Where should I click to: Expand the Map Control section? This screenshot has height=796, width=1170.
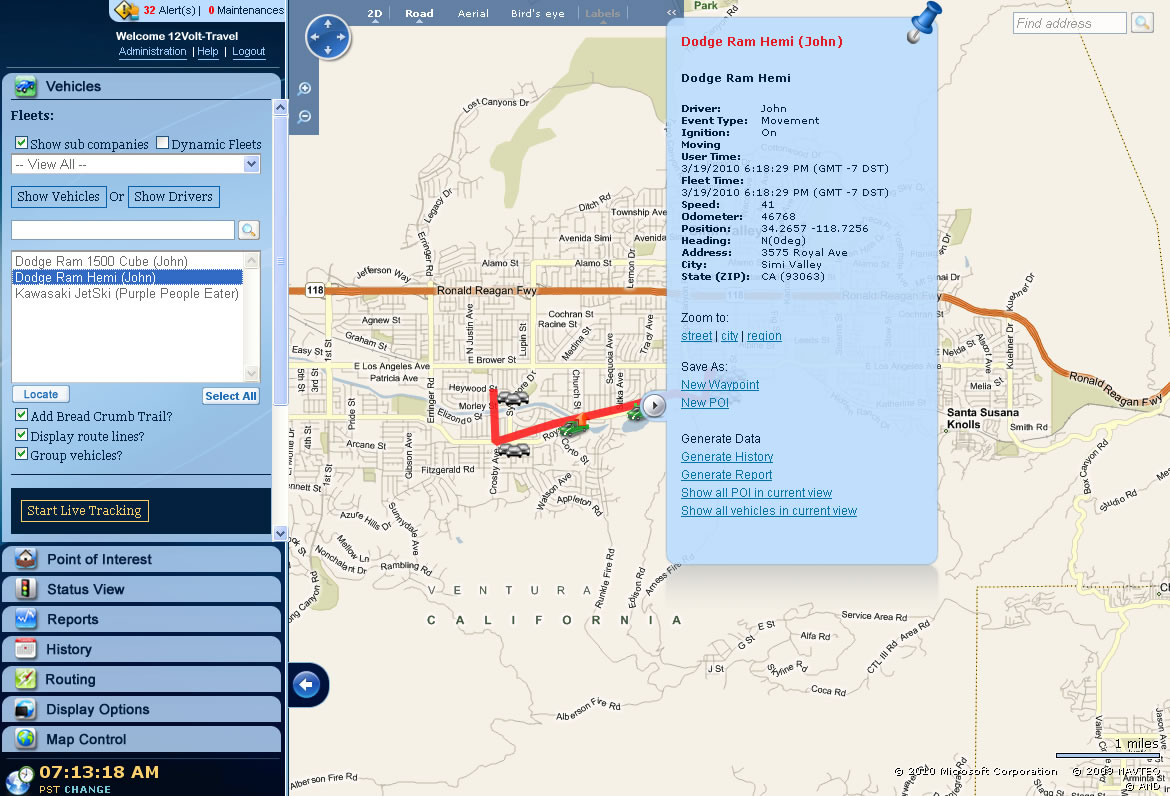[x=141, y=739]
